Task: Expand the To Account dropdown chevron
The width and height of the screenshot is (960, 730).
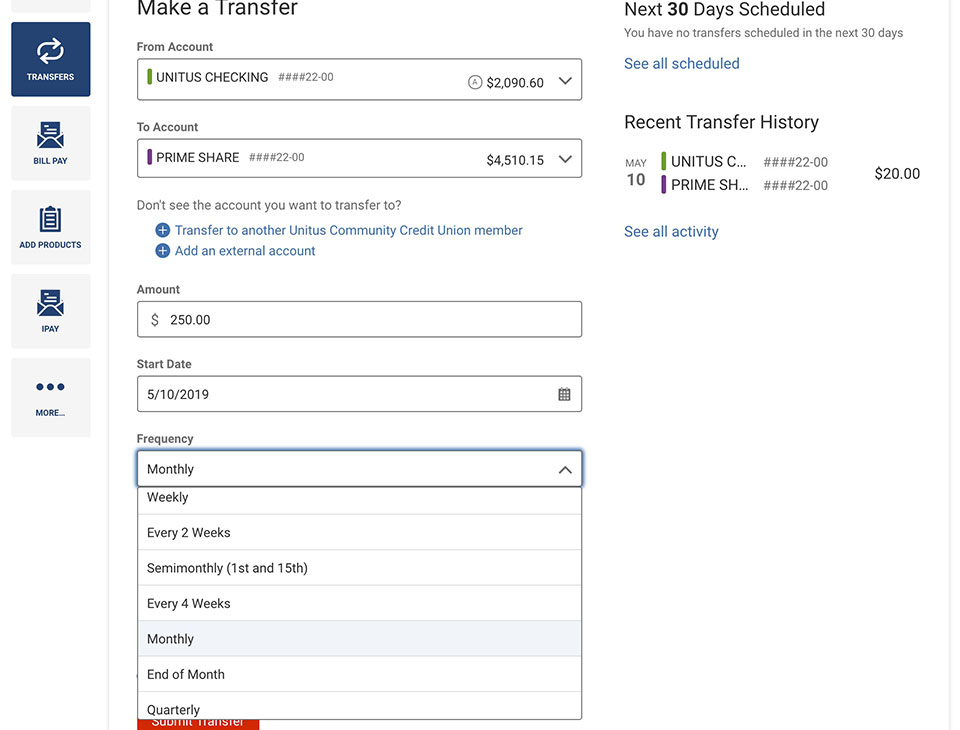Action: [565, 159]
